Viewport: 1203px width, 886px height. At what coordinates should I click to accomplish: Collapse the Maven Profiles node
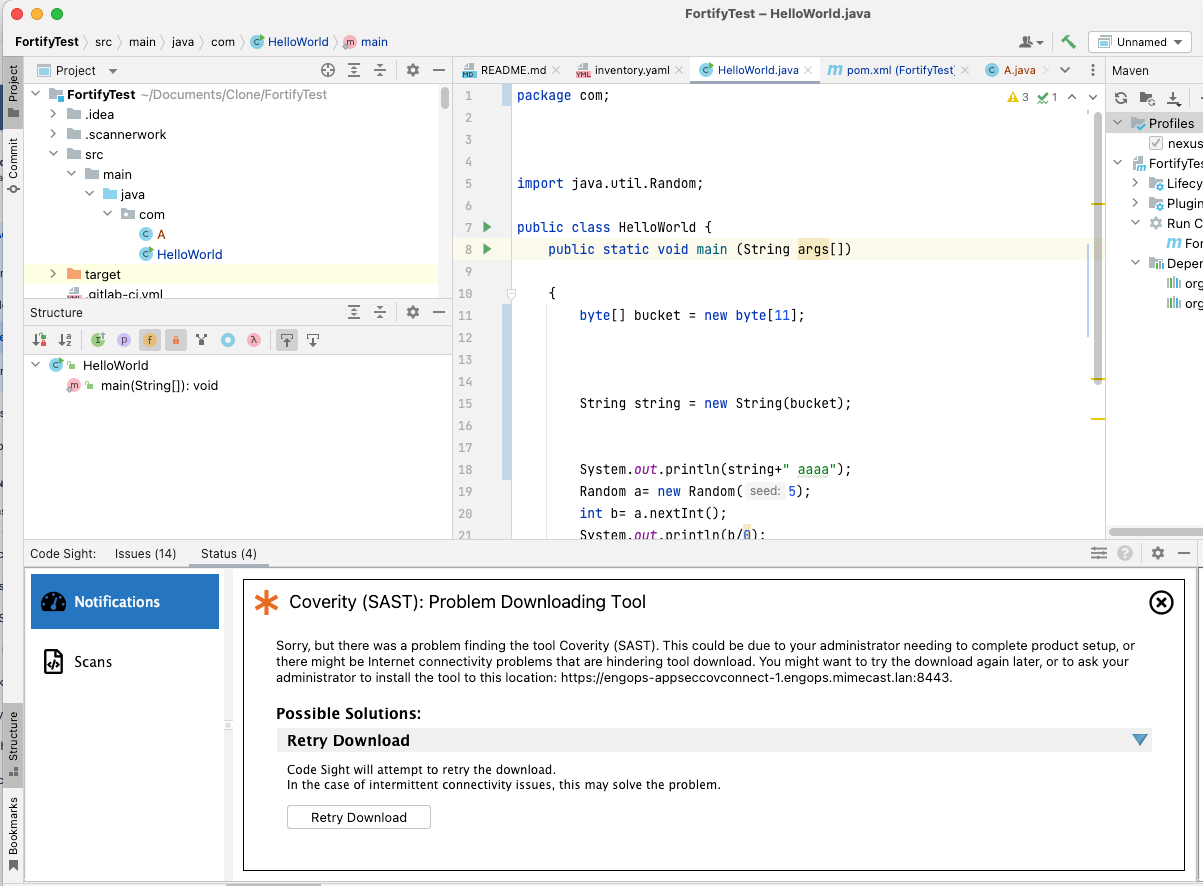tap(1119, 123)
